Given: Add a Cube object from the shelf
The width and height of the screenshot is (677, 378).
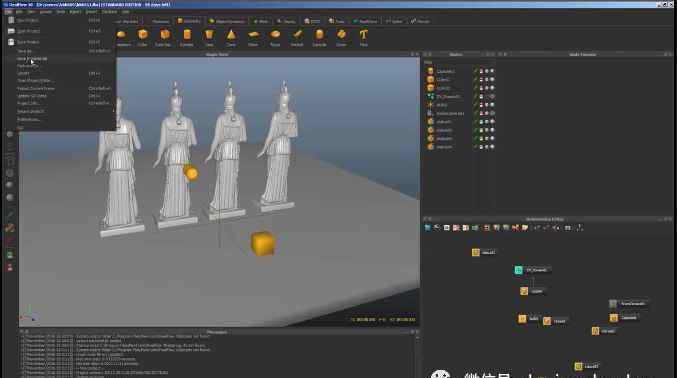Looking at the screenshot, I should coord(142,38).
